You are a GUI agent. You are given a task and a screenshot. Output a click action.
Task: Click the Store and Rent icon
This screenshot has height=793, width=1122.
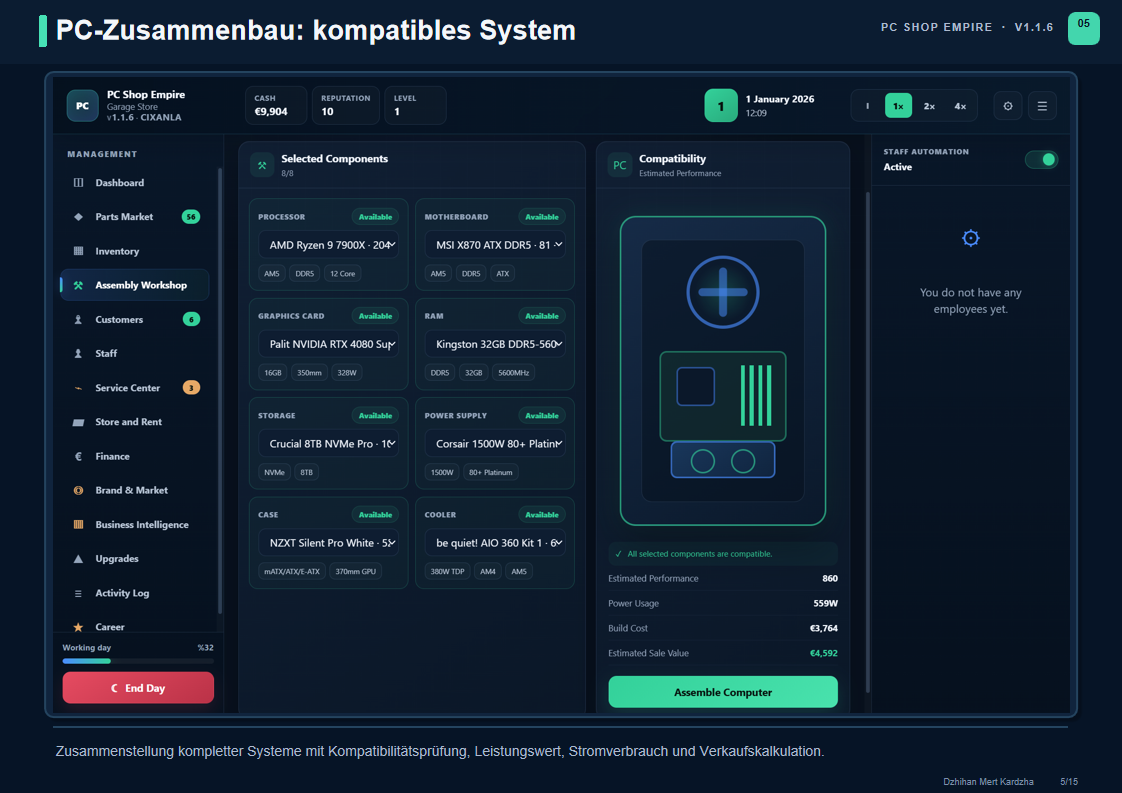point(79,422)
